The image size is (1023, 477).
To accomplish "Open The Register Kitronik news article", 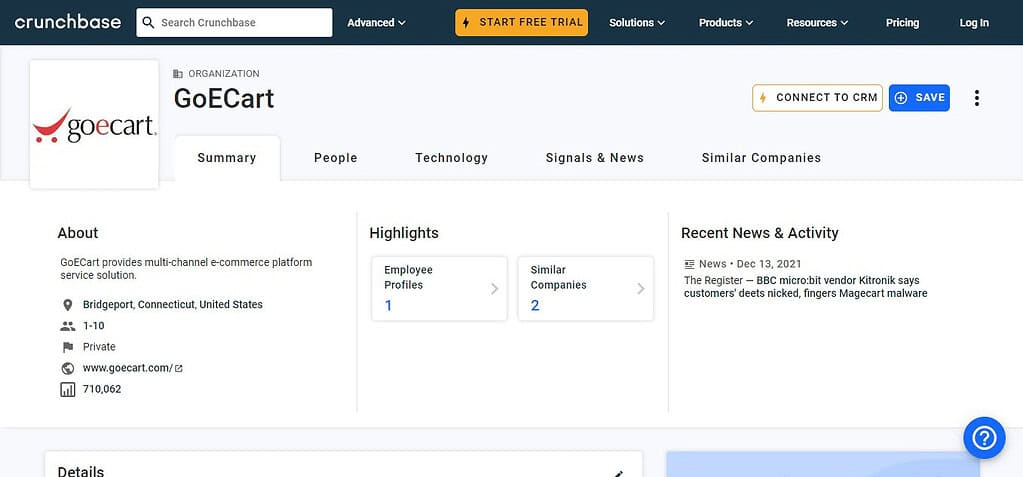I will point(806,287).
